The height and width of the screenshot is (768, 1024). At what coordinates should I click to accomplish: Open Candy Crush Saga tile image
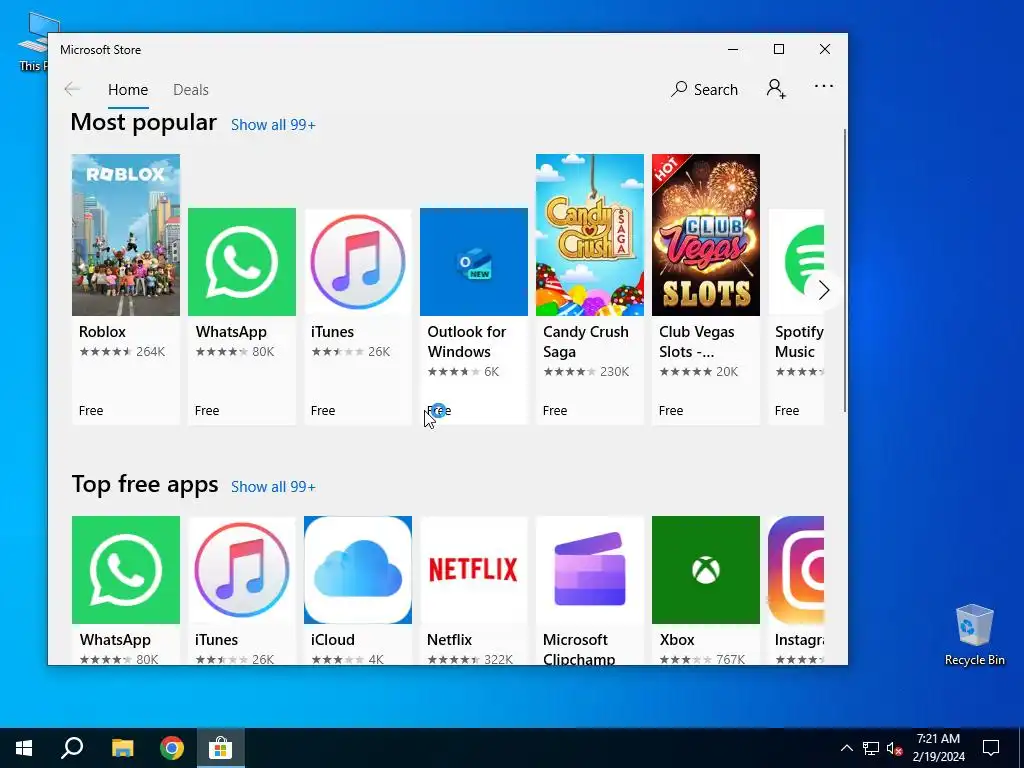click(590, 235)
